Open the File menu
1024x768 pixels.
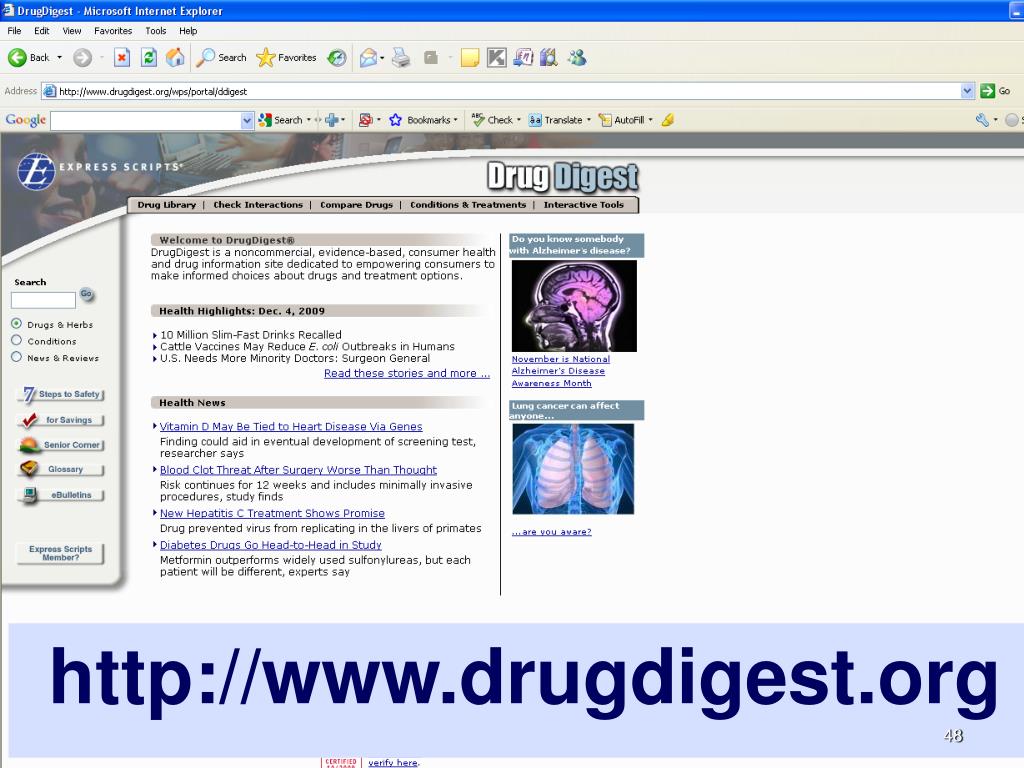click(x=14, y=31)
